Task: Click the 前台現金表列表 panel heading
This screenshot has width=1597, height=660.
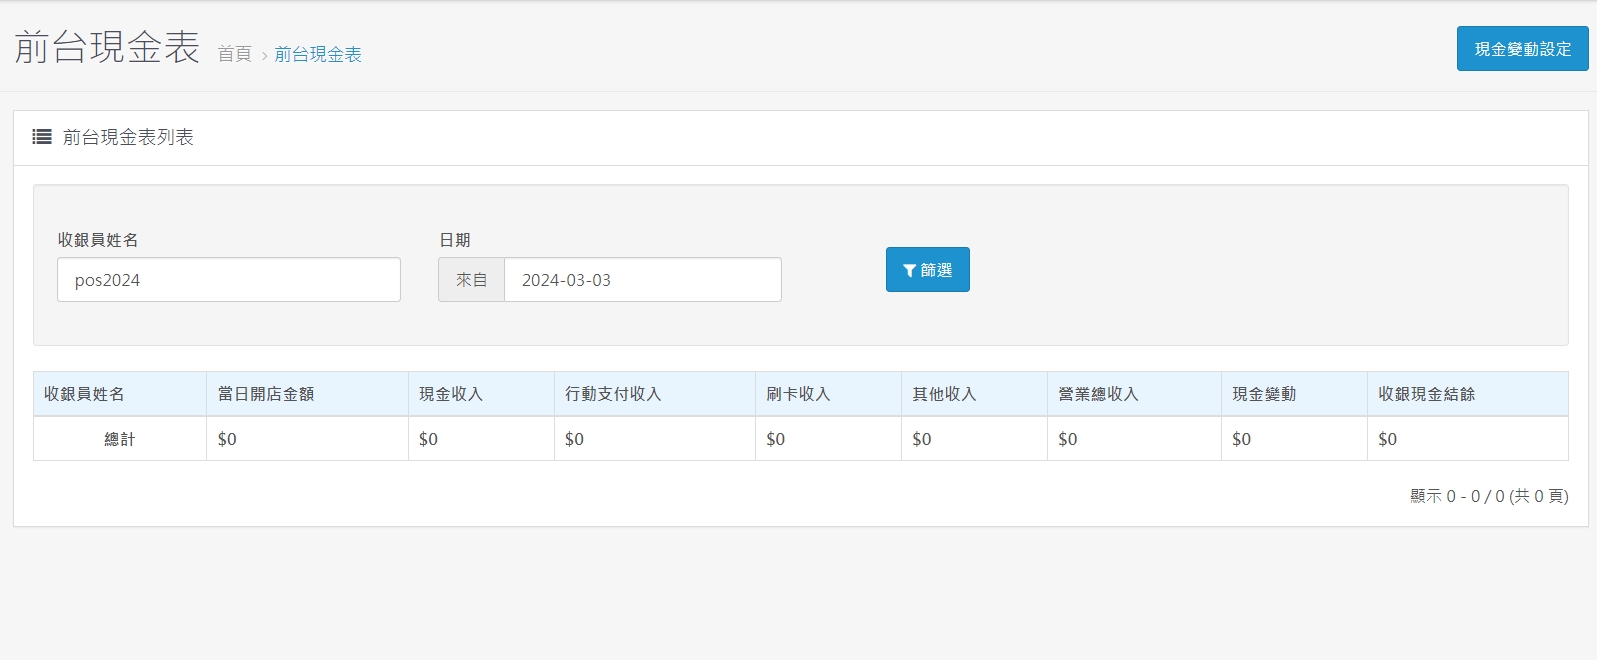Action: (128, 137)
